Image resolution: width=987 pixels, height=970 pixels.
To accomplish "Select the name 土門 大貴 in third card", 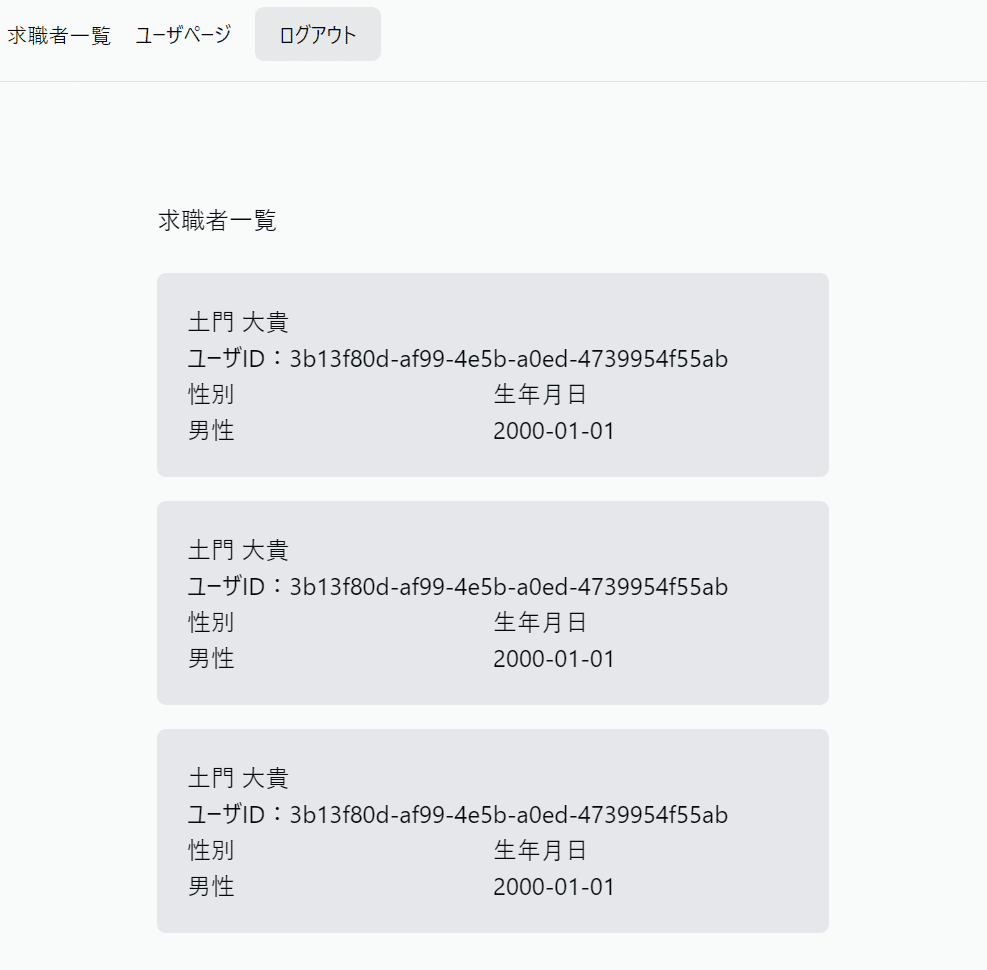I will tap(238, 779).
